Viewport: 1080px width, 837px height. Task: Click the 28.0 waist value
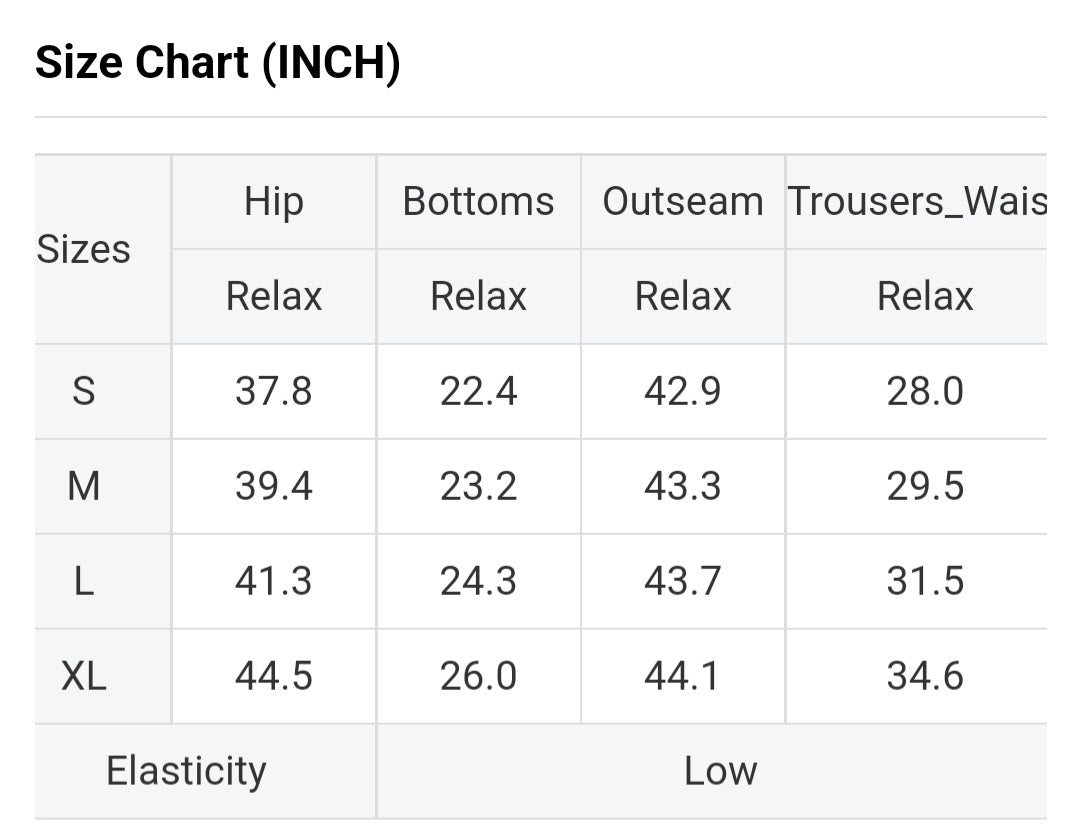[925, 391]
